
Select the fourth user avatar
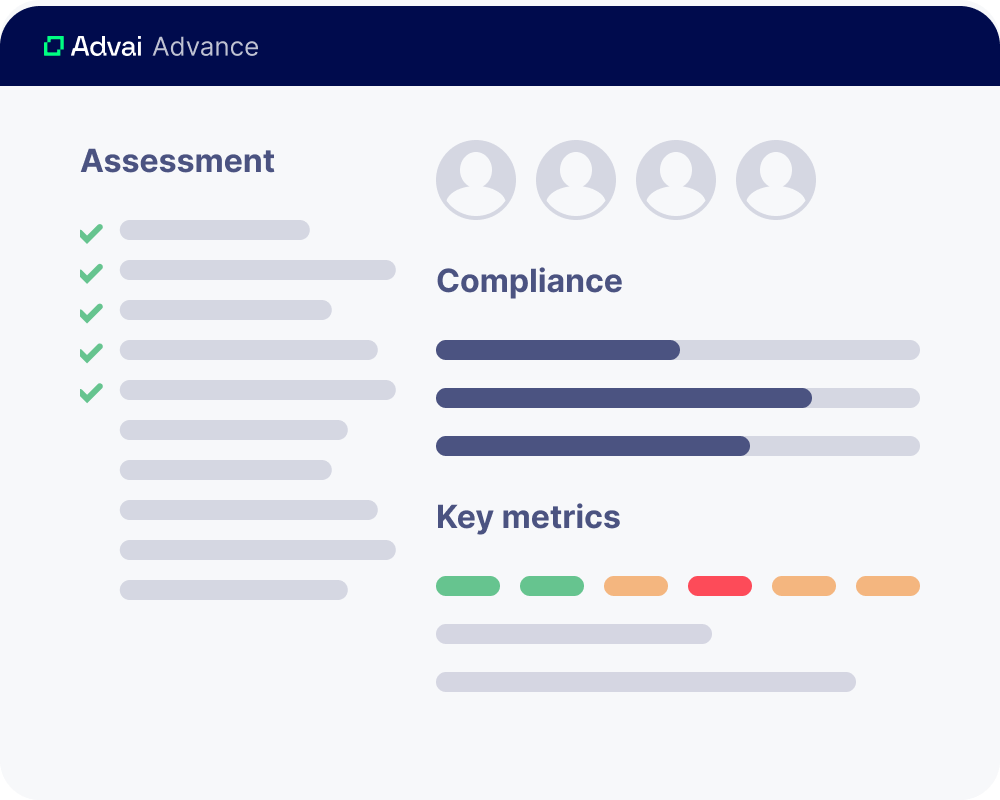[x=776, y=180]
